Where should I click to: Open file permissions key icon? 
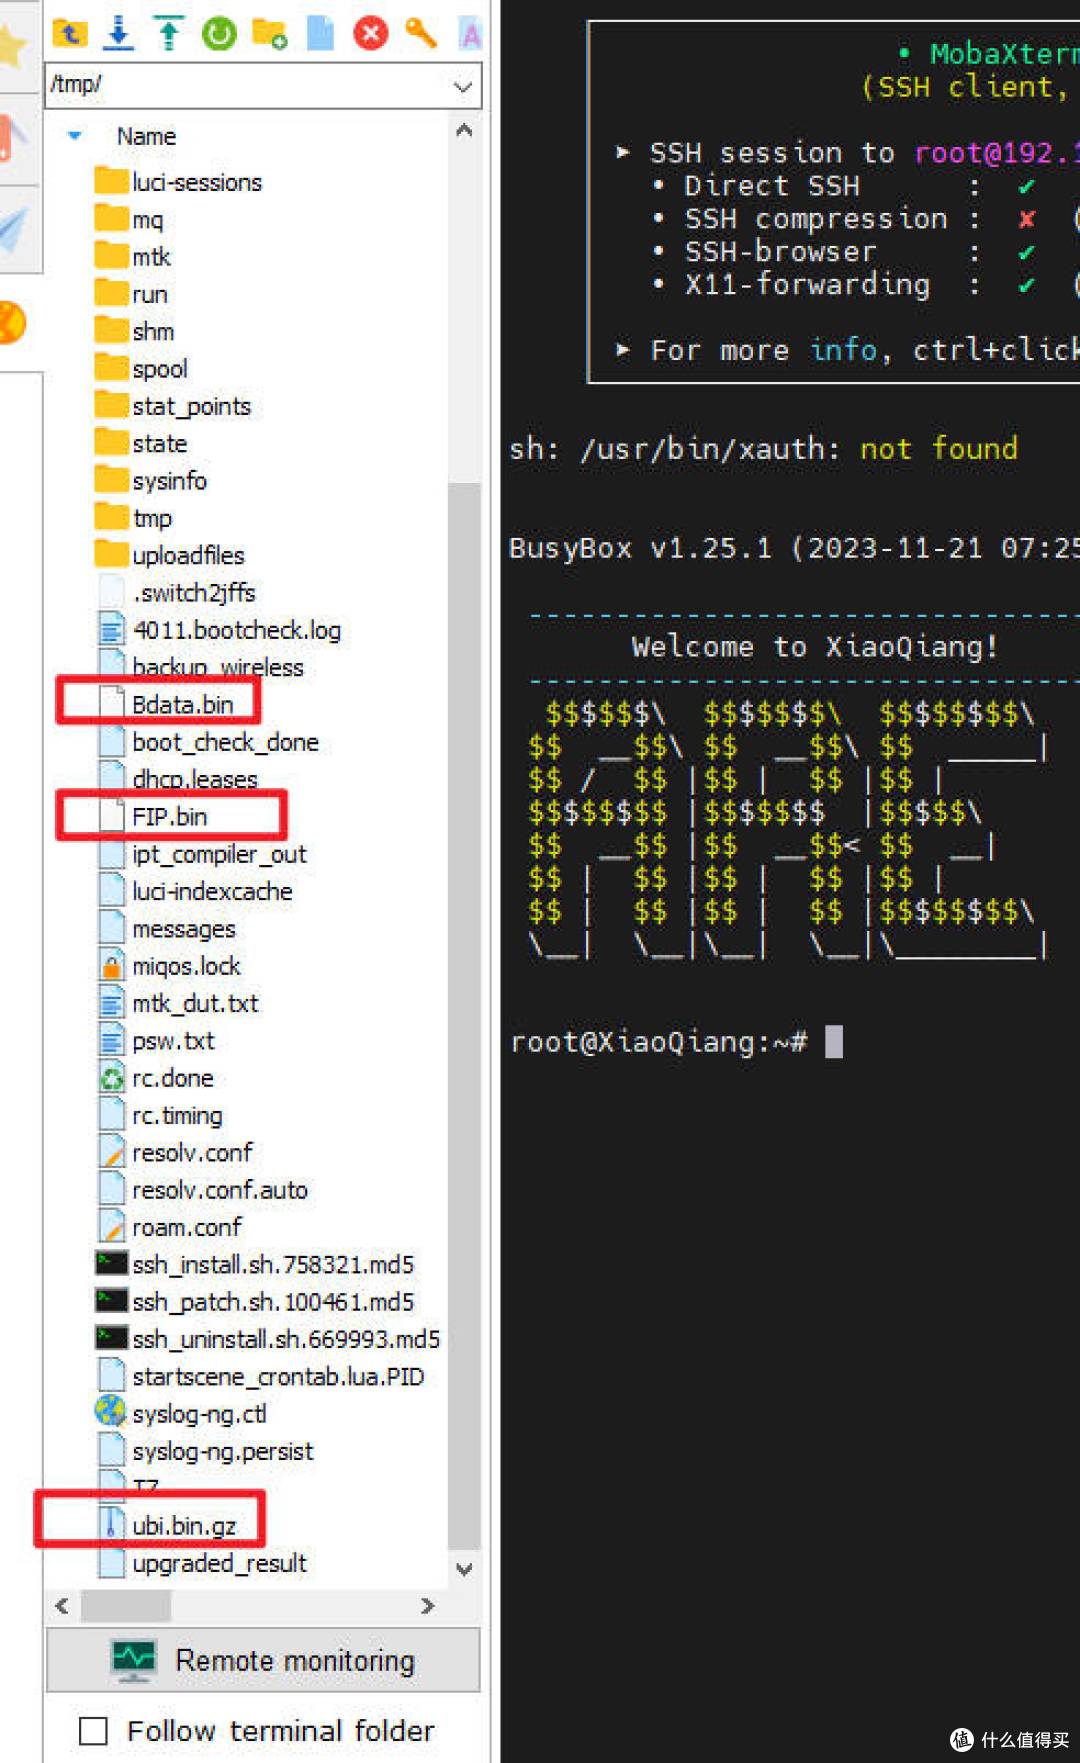click(421, 34)
